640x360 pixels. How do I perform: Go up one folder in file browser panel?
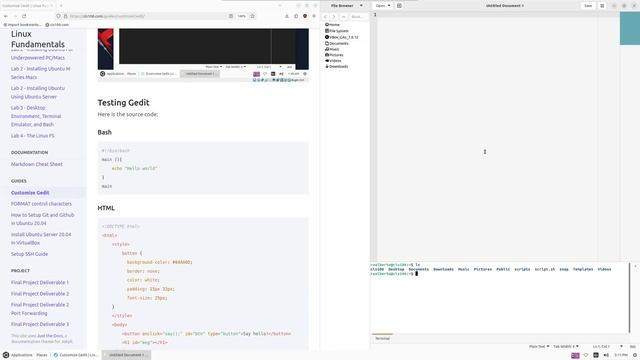click(x=343, y=17)
